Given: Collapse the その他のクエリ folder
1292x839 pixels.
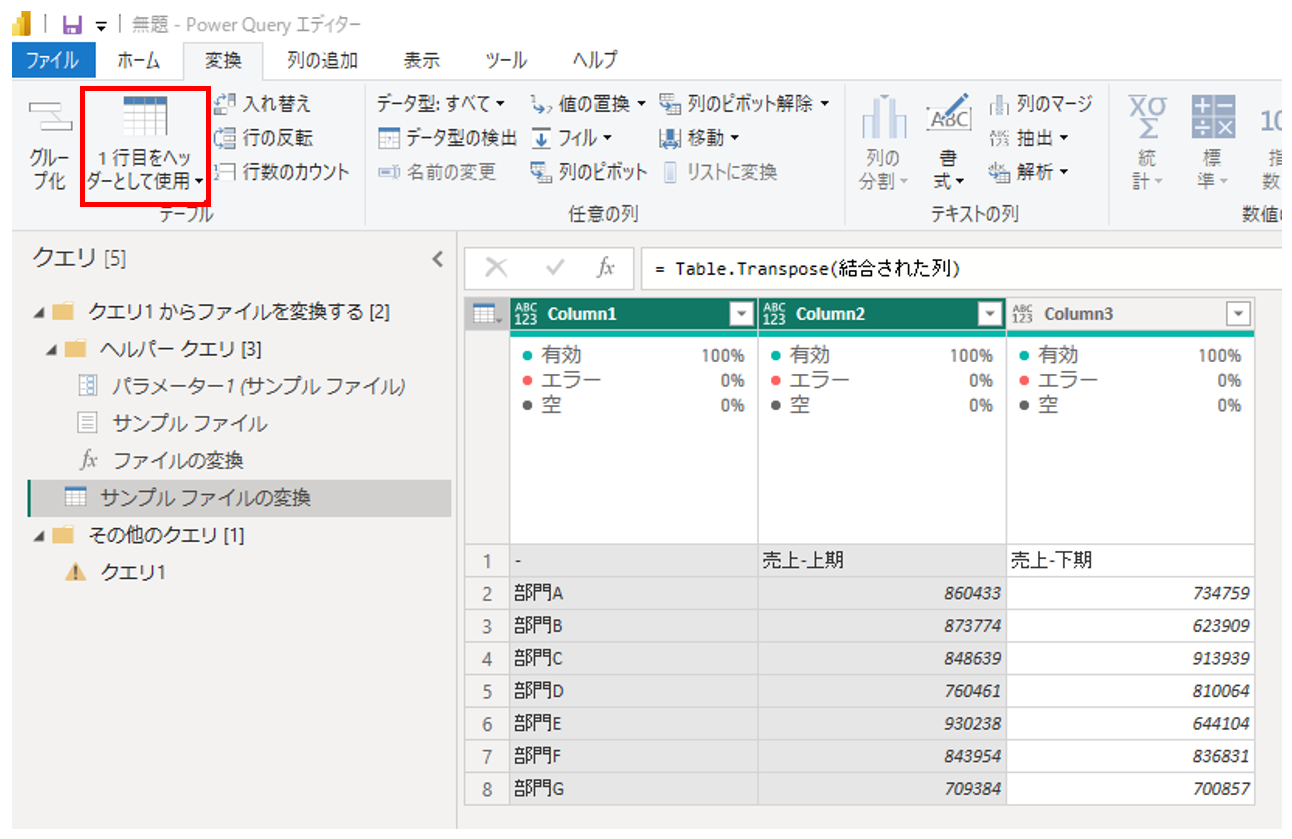Looking at the screenshot, I should tap(38, 535).
